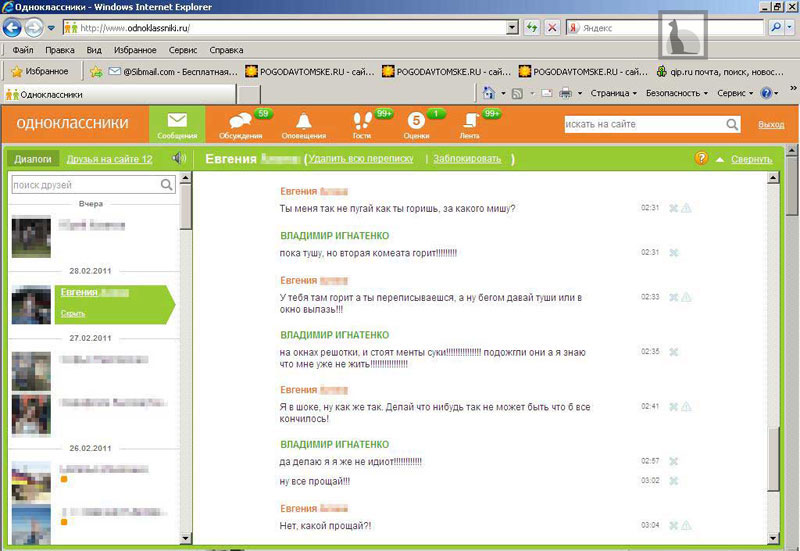This screenshot has width=800, height=551.
Task: Select the Евгения dialog in the list
Action: (x=113, y=305)
